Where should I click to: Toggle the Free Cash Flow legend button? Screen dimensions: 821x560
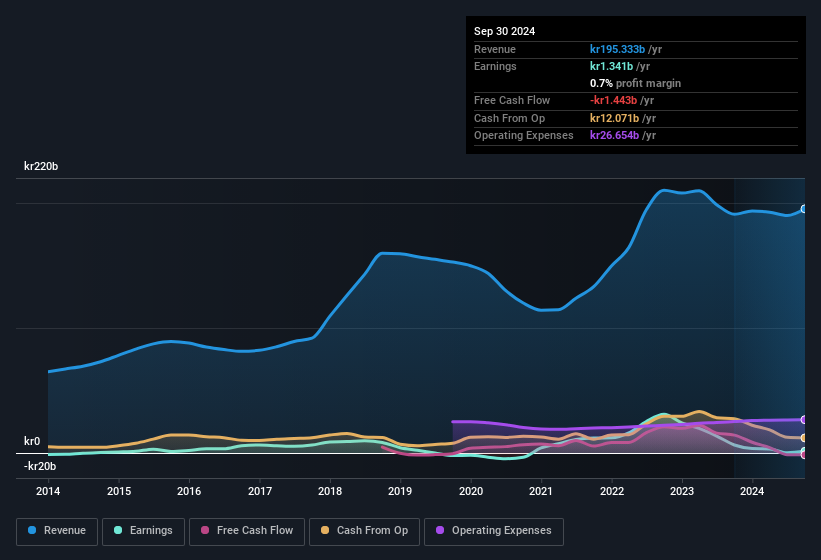click(x=247, y=531)
